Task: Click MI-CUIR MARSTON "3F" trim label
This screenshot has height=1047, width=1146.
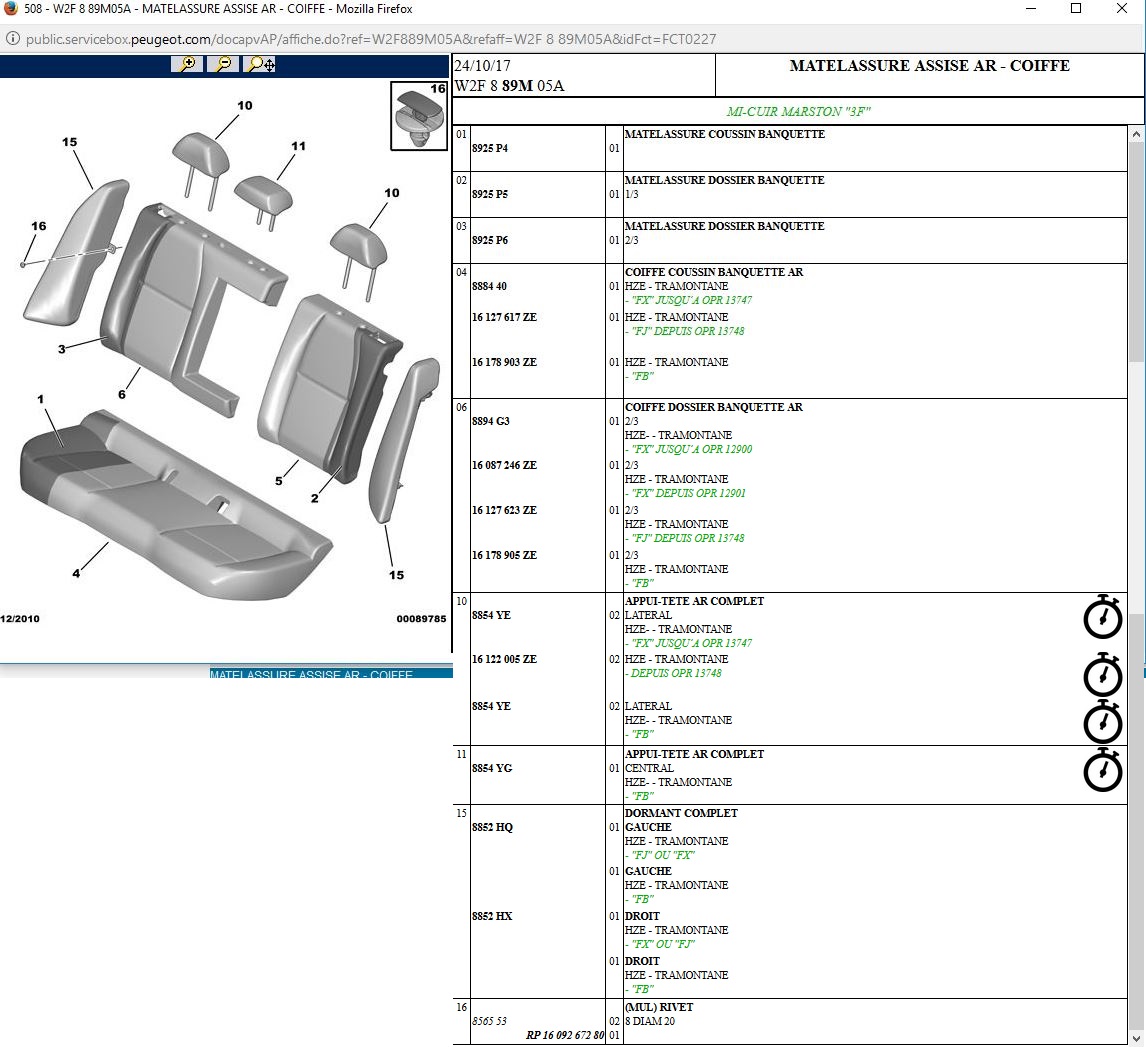Action: [798, 112]
